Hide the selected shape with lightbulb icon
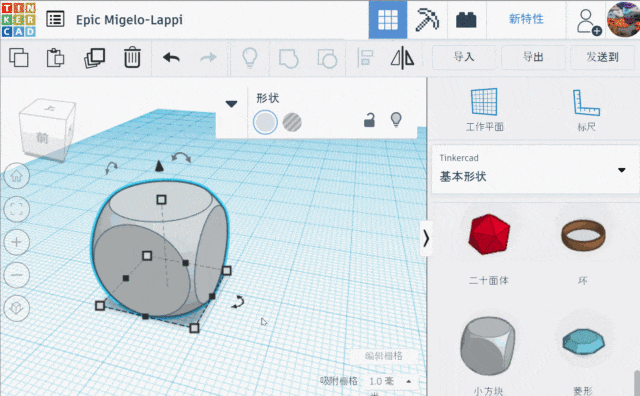 [396, 120]
